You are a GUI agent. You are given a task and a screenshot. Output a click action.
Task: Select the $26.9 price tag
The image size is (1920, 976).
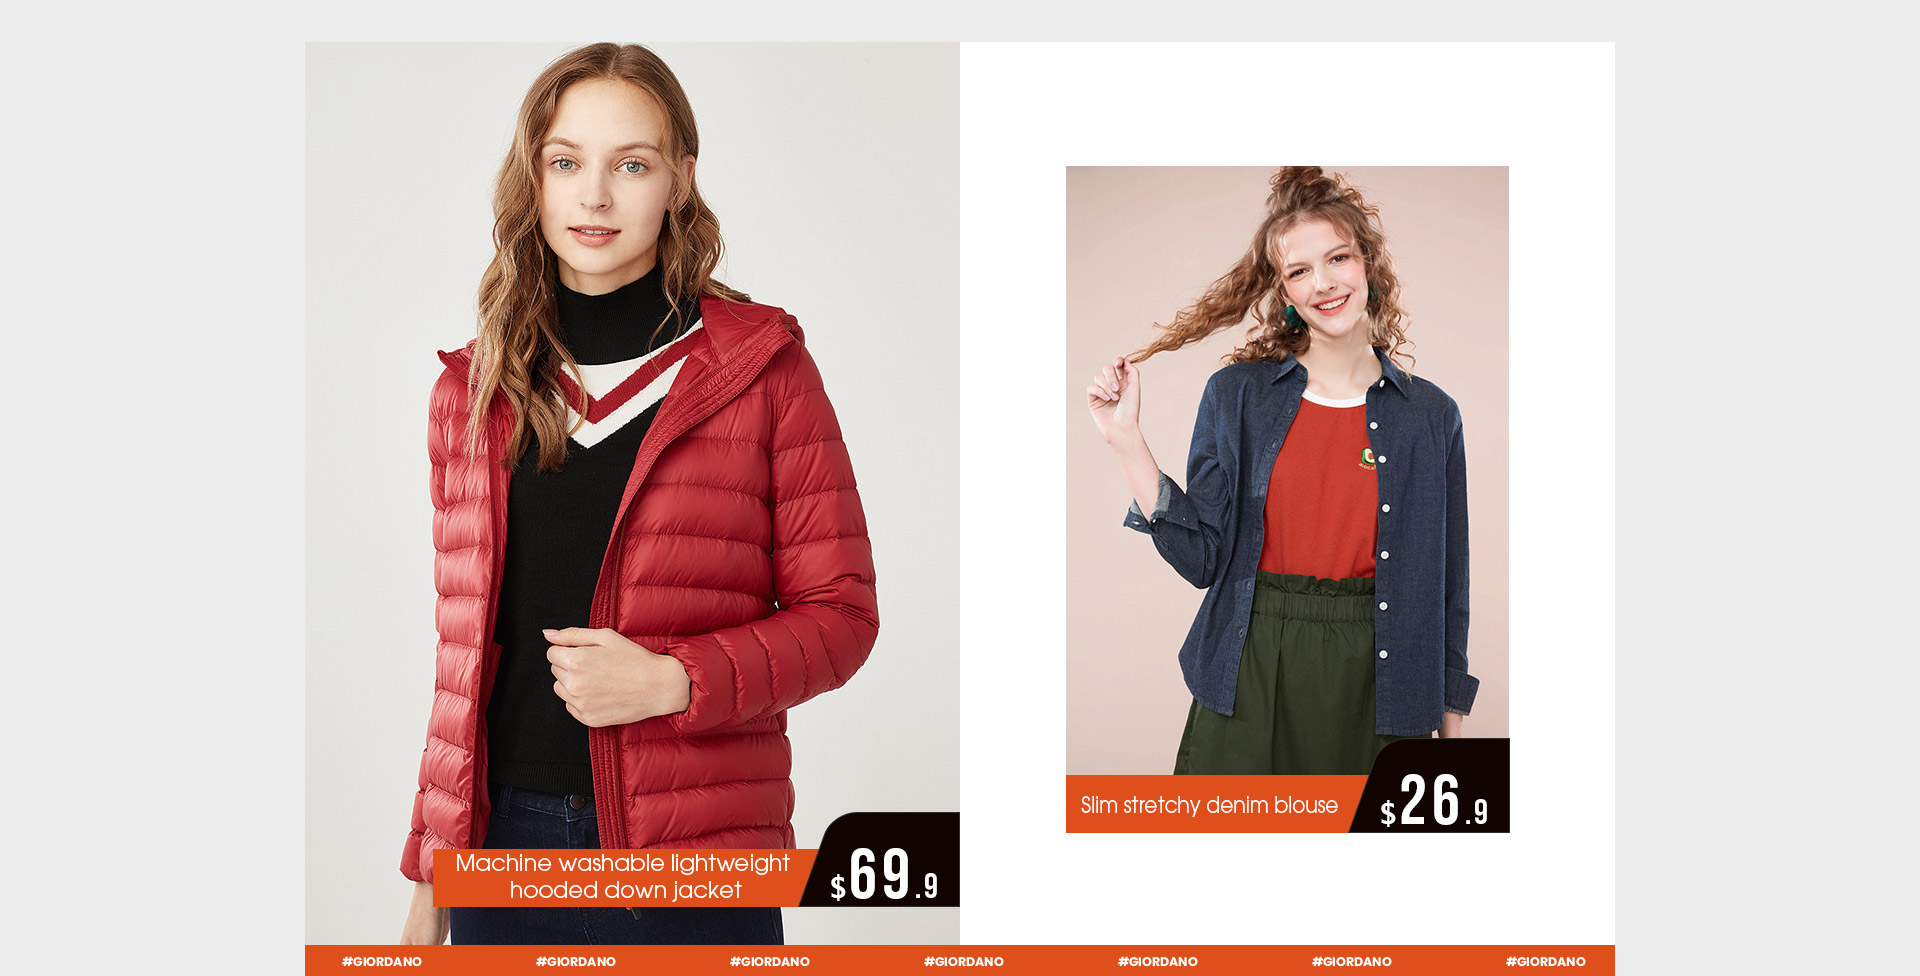[1434, 800]
